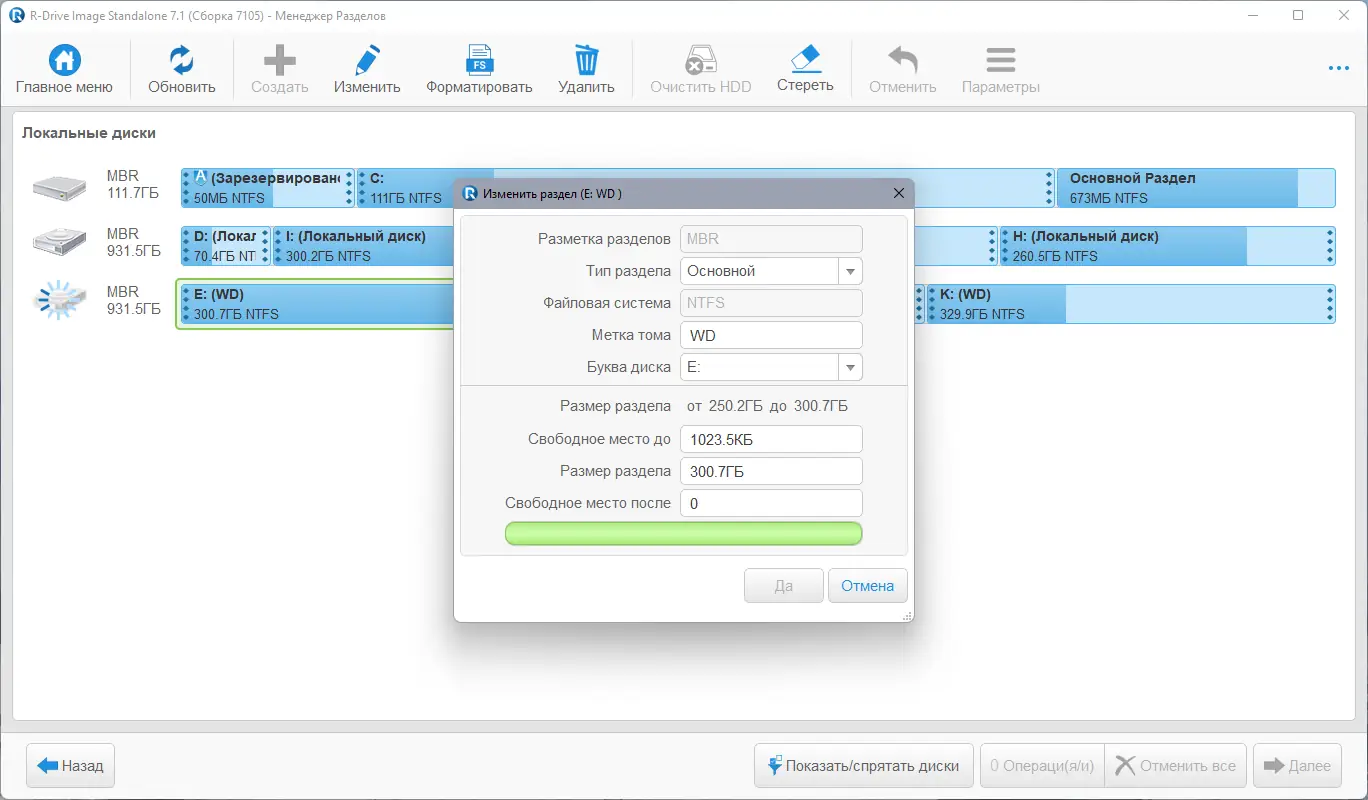
Task: Click the Размер раздела input field
Action: pyautogui.click(x=771, y=471)
